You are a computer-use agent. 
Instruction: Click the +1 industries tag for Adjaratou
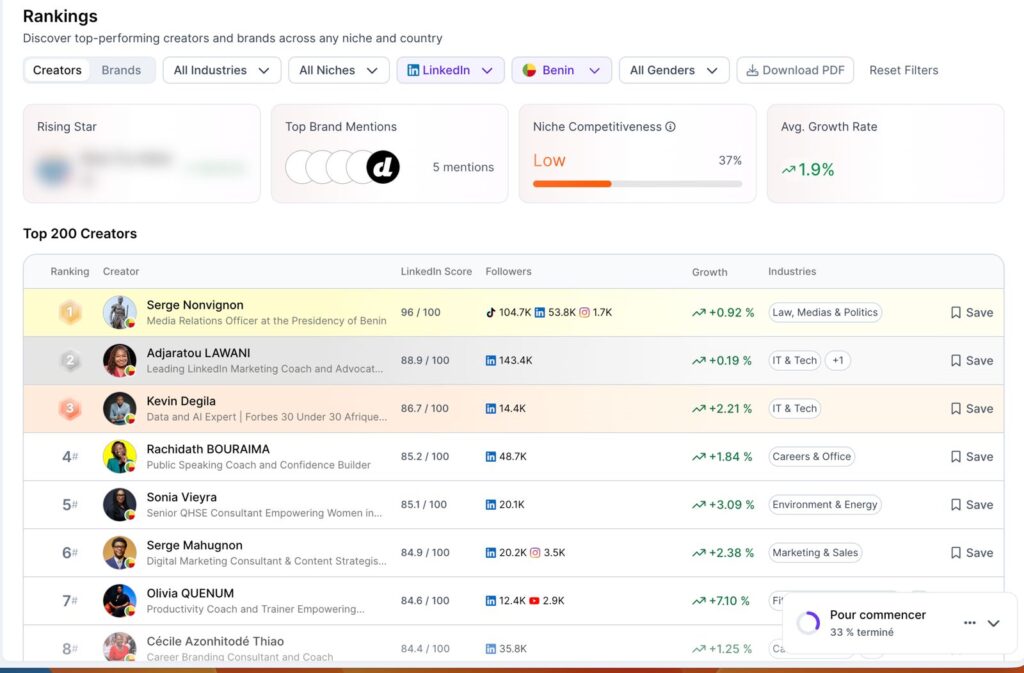click(838, 361)
